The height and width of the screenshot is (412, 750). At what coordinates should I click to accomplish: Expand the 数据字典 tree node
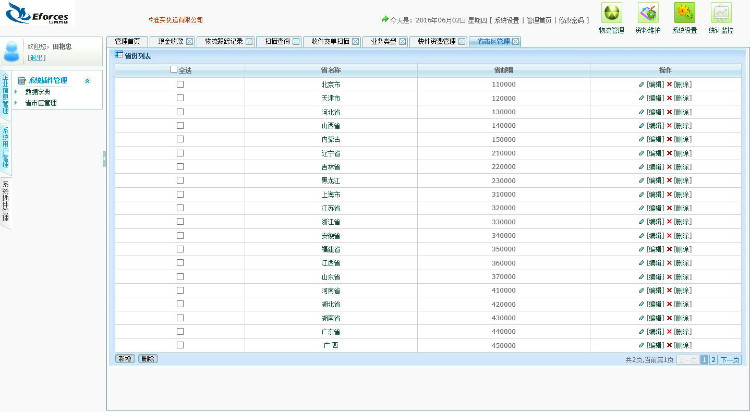(x=16, y=91)
